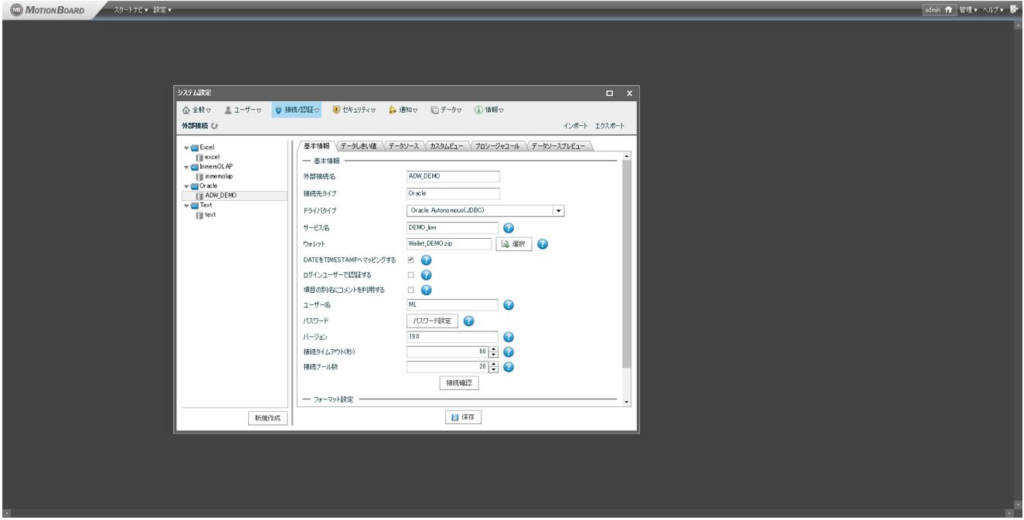Click the 外部接続名 input field
Screen dimensions: 1024x520
[452, 177]
